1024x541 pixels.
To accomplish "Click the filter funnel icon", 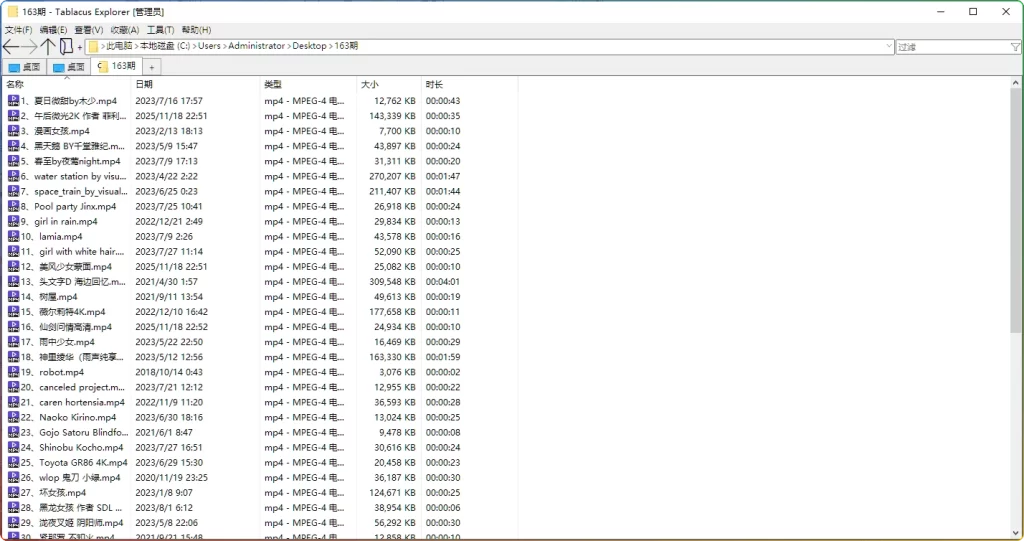I will tap(1015, 47).
